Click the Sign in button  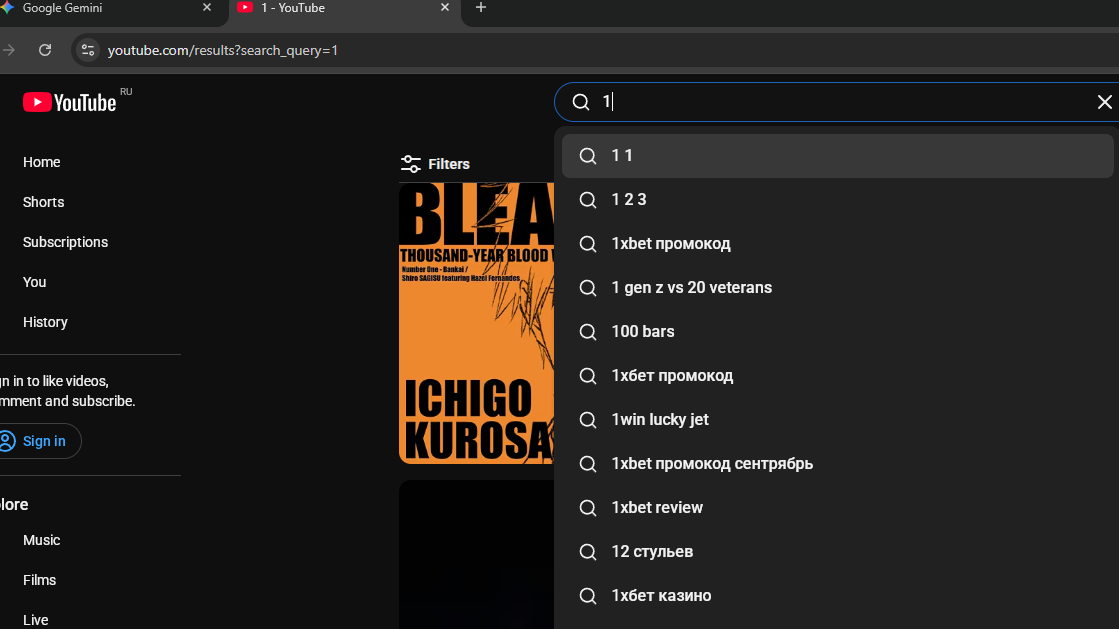39,441
